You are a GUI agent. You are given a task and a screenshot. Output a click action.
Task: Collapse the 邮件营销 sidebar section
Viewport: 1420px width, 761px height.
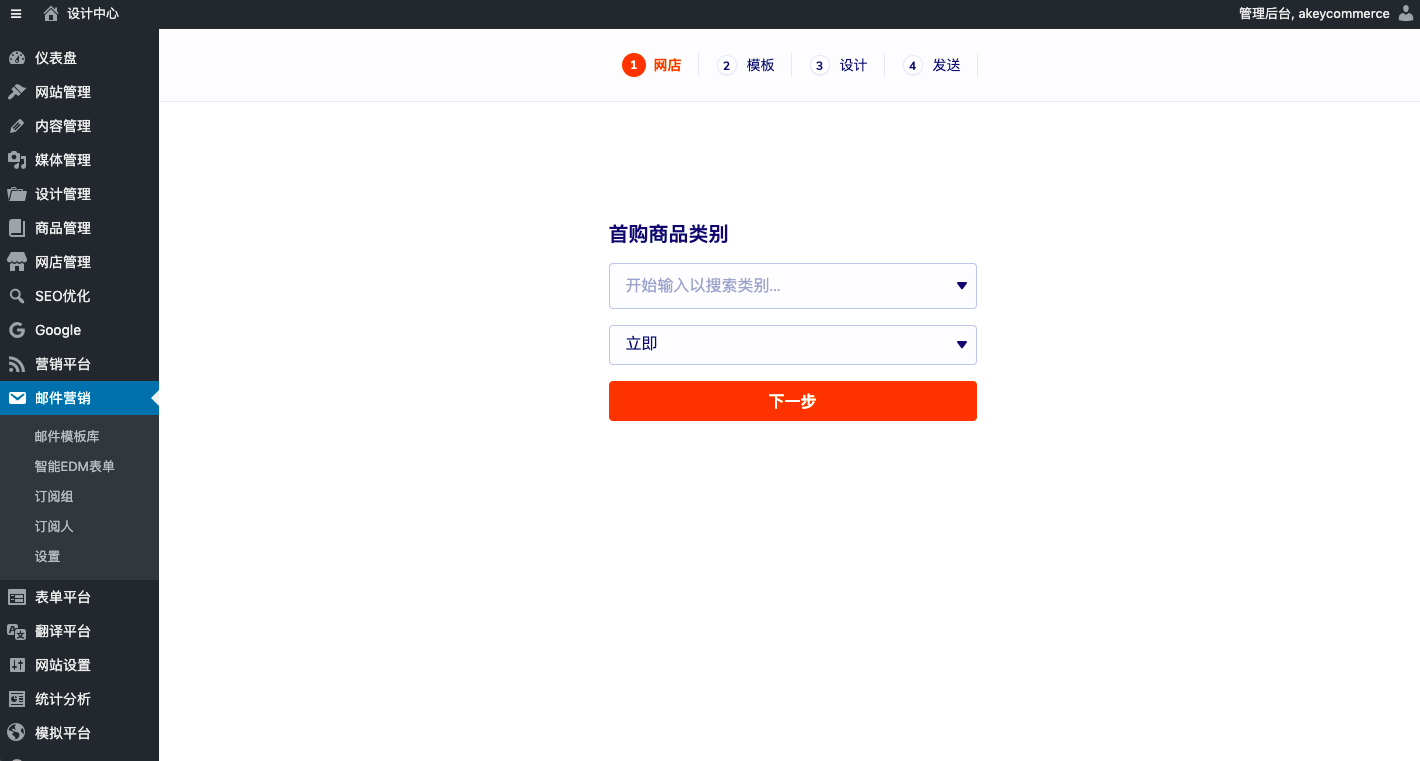point(62,398)
